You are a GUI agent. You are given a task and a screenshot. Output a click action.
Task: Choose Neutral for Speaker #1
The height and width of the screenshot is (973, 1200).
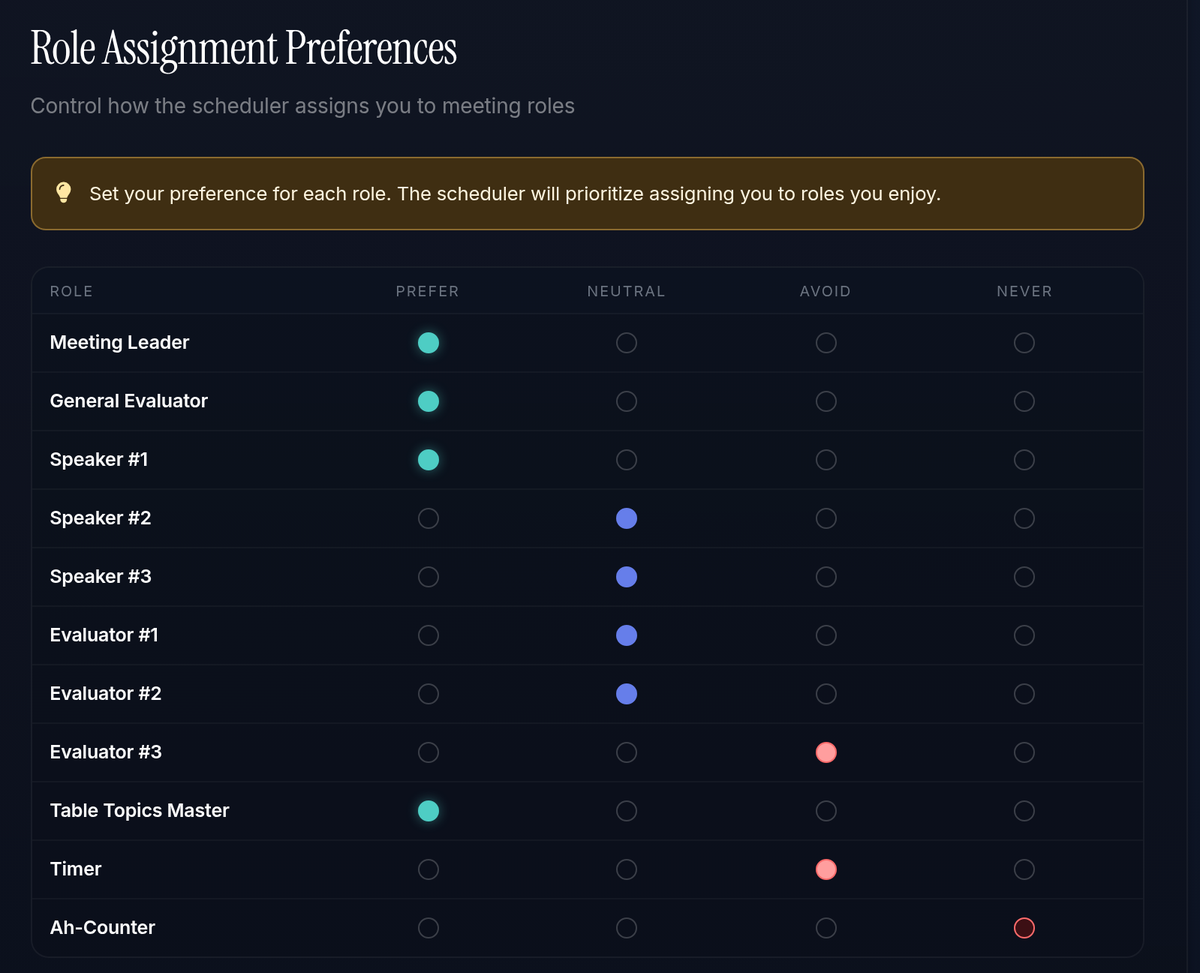626,460
